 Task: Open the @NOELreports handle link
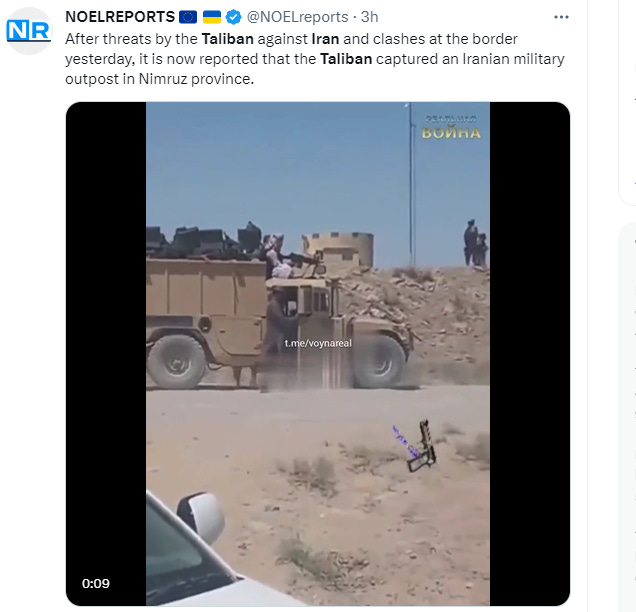tap(297, 17)
